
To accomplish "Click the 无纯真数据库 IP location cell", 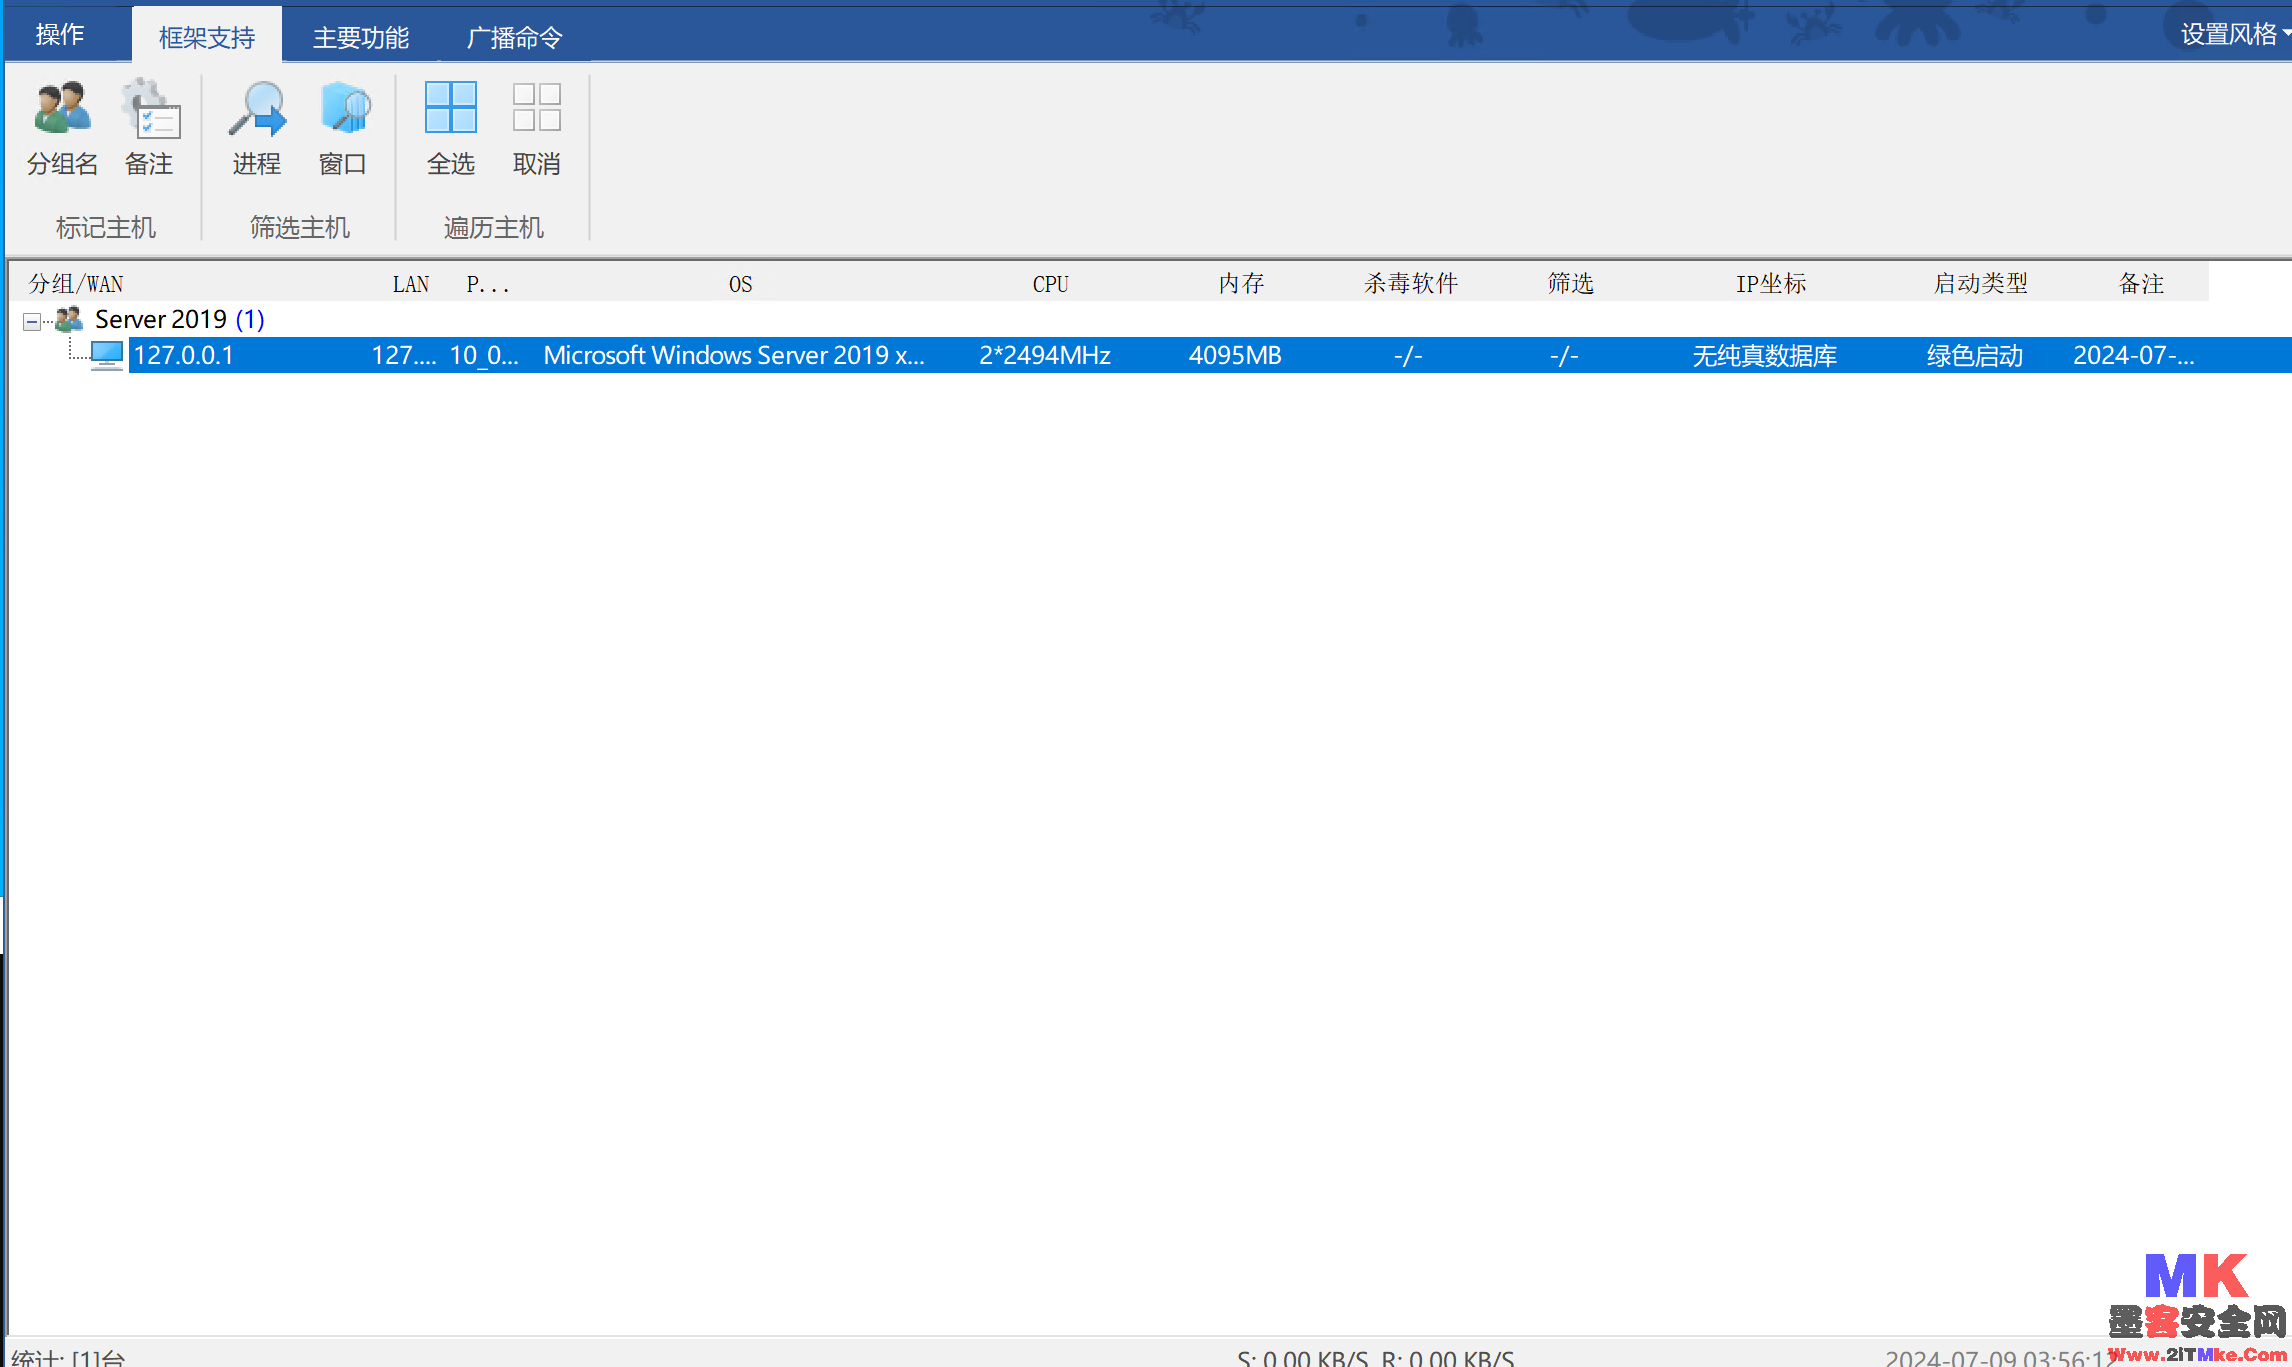I will tap(1765, 355).
